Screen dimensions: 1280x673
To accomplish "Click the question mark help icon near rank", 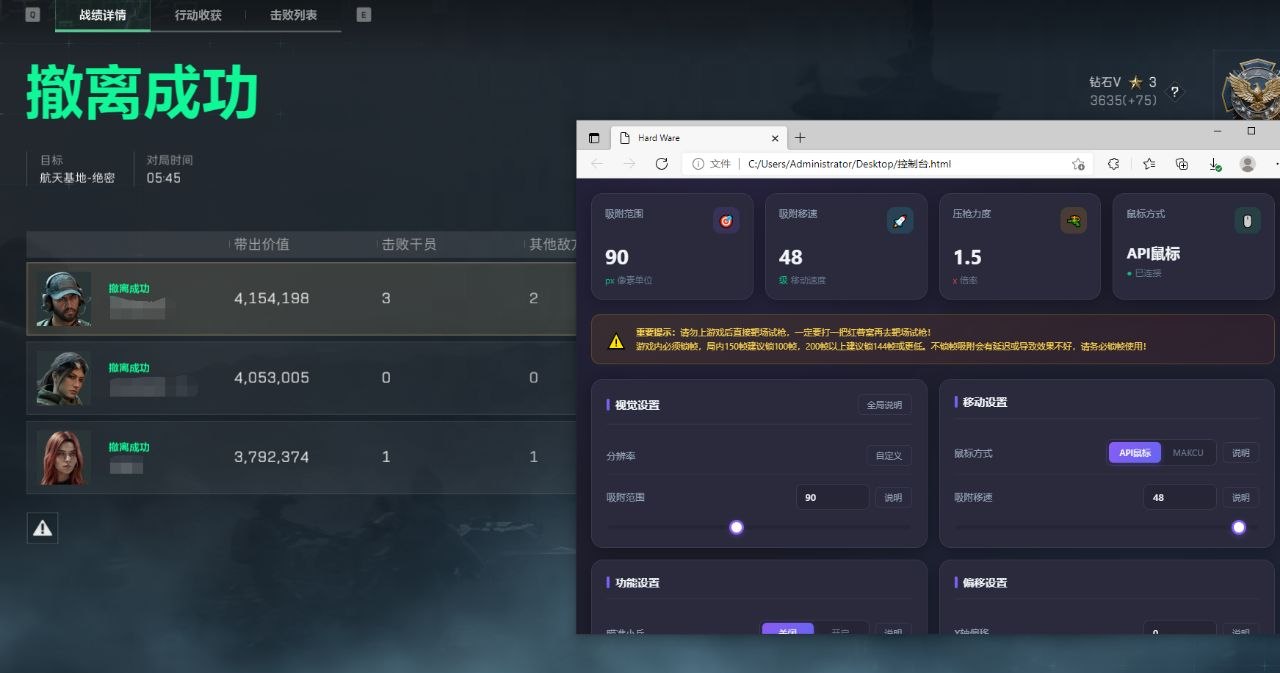I will 1175,92.
